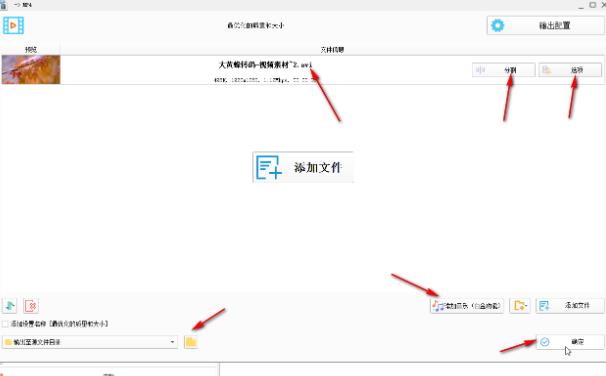Click the 添加文件 button at bottom right
This screenshot has width=606, height=376.
pyautogui.click(x=570, y=306)
